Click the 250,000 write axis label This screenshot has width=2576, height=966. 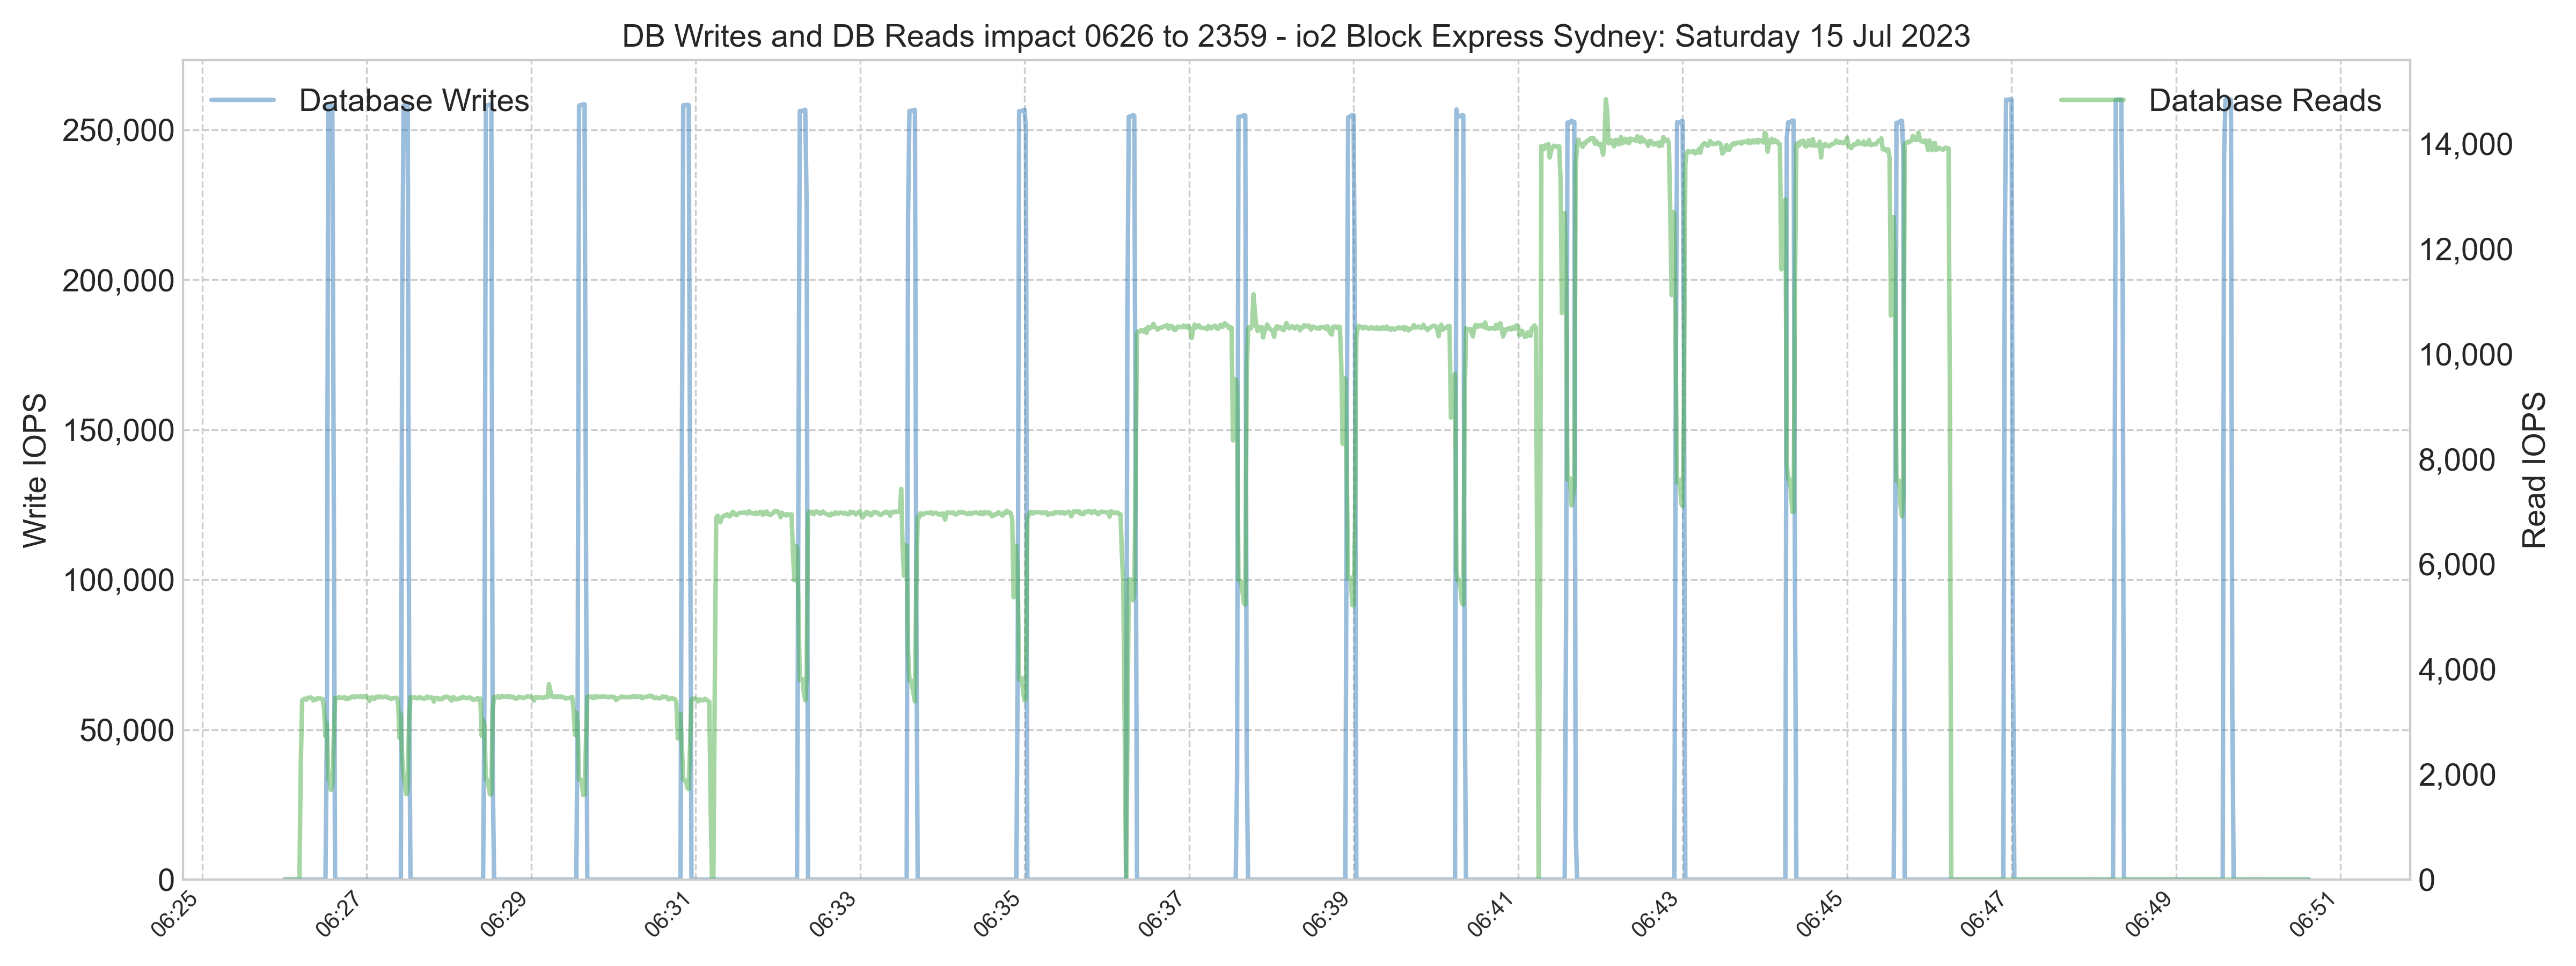pyautogui.click(x=118, y=131)
